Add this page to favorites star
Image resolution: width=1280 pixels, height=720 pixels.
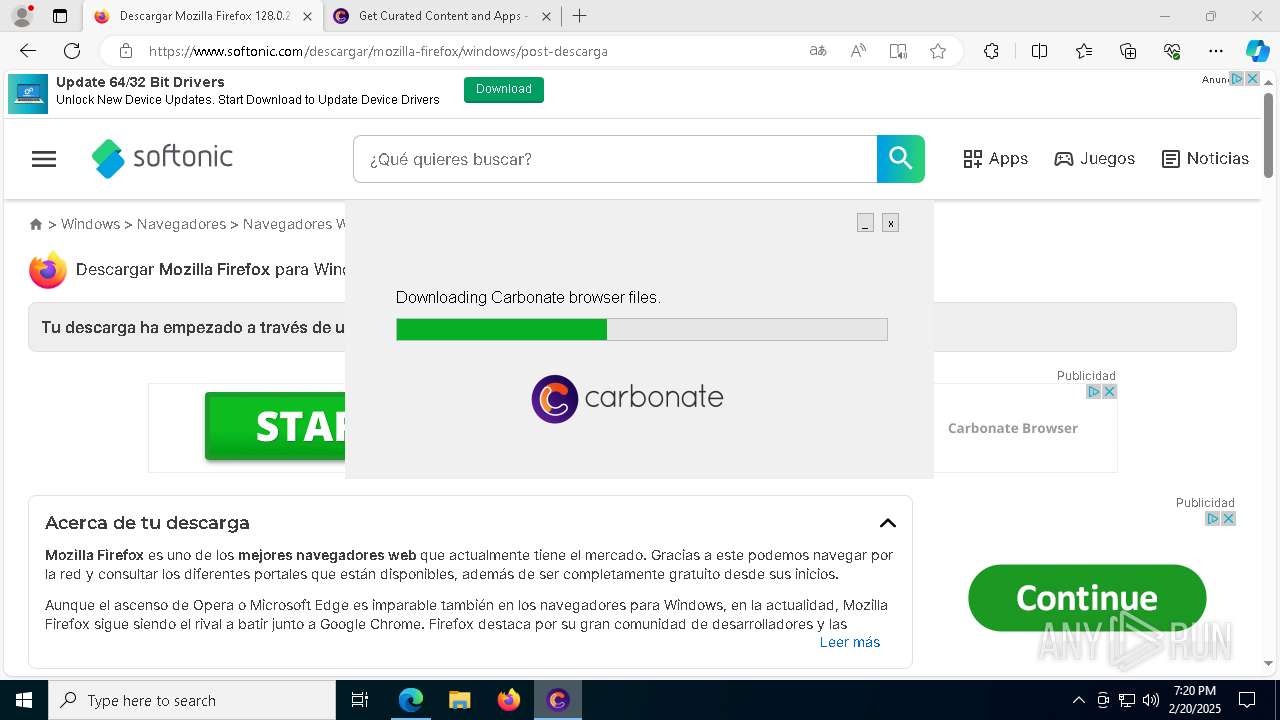938,51
